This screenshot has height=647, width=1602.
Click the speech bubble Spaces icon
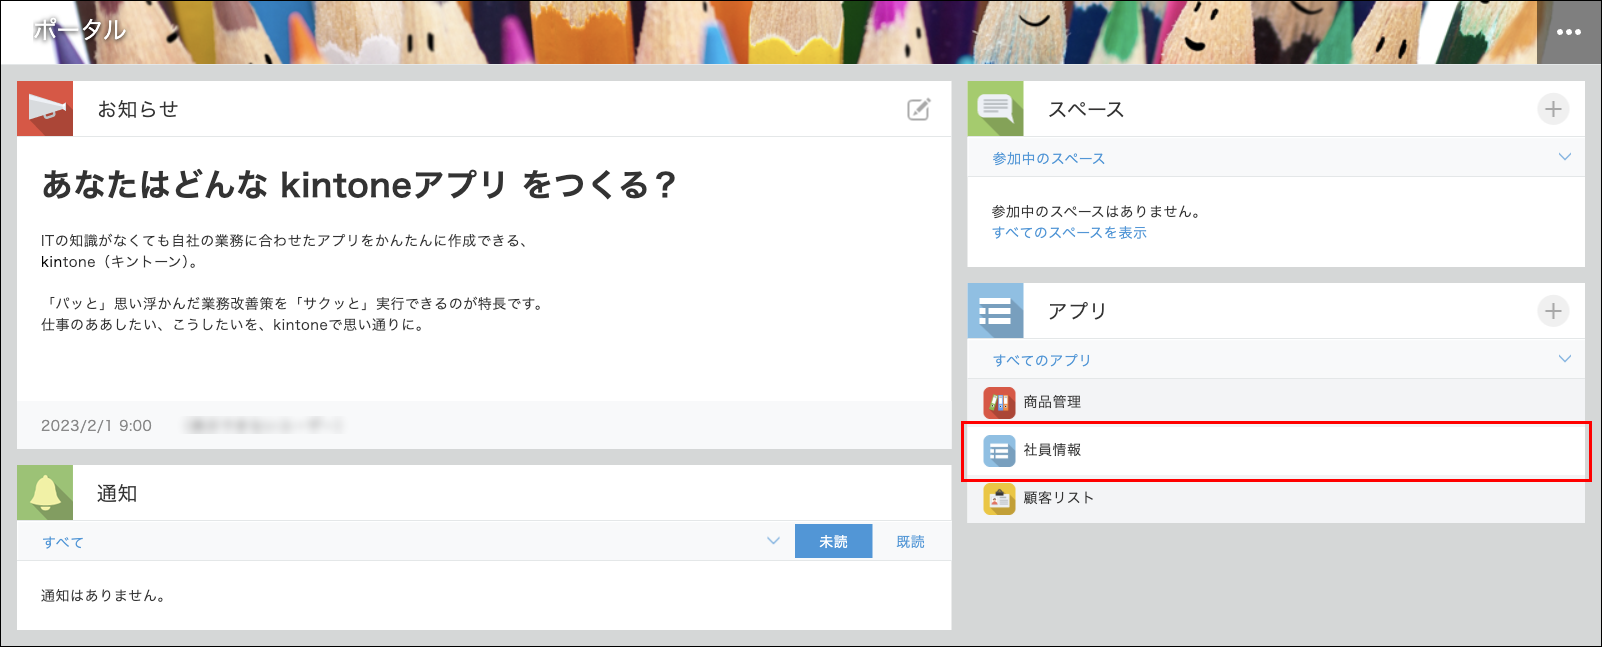[996, 109]
